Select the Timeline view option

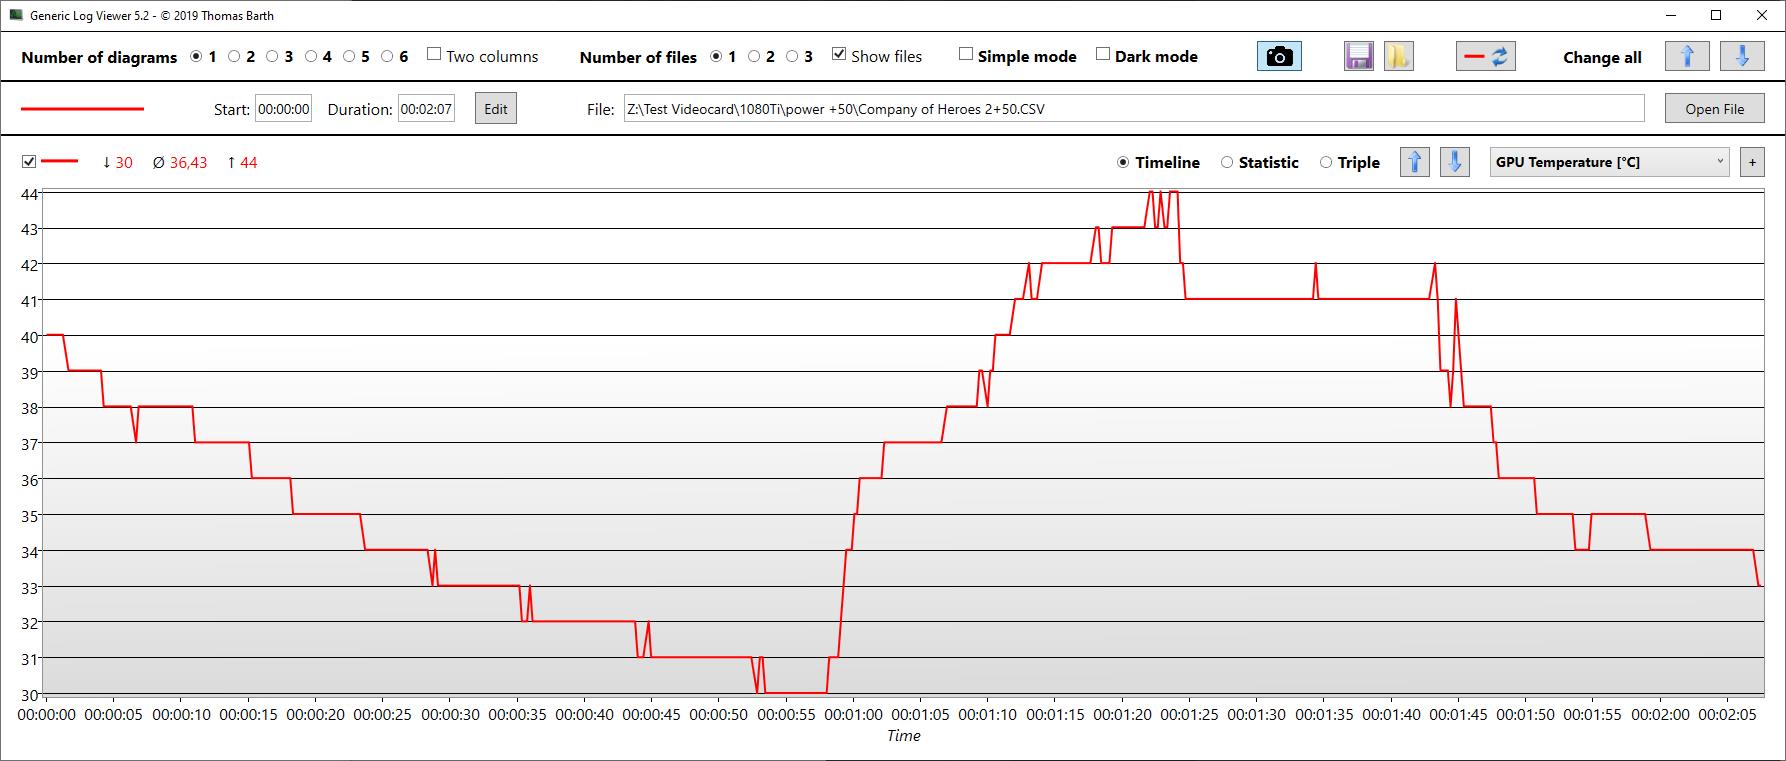[x=1123, y=163]
